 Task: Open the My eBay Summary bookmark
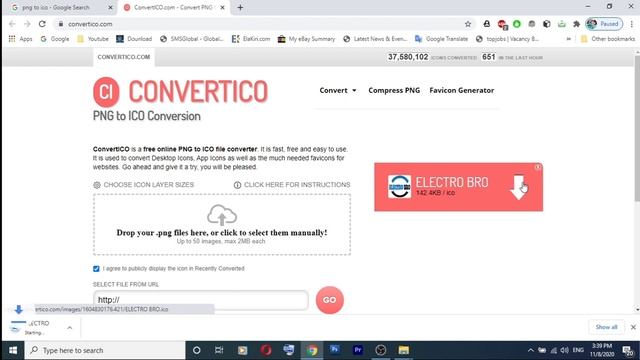pos(306,39)
